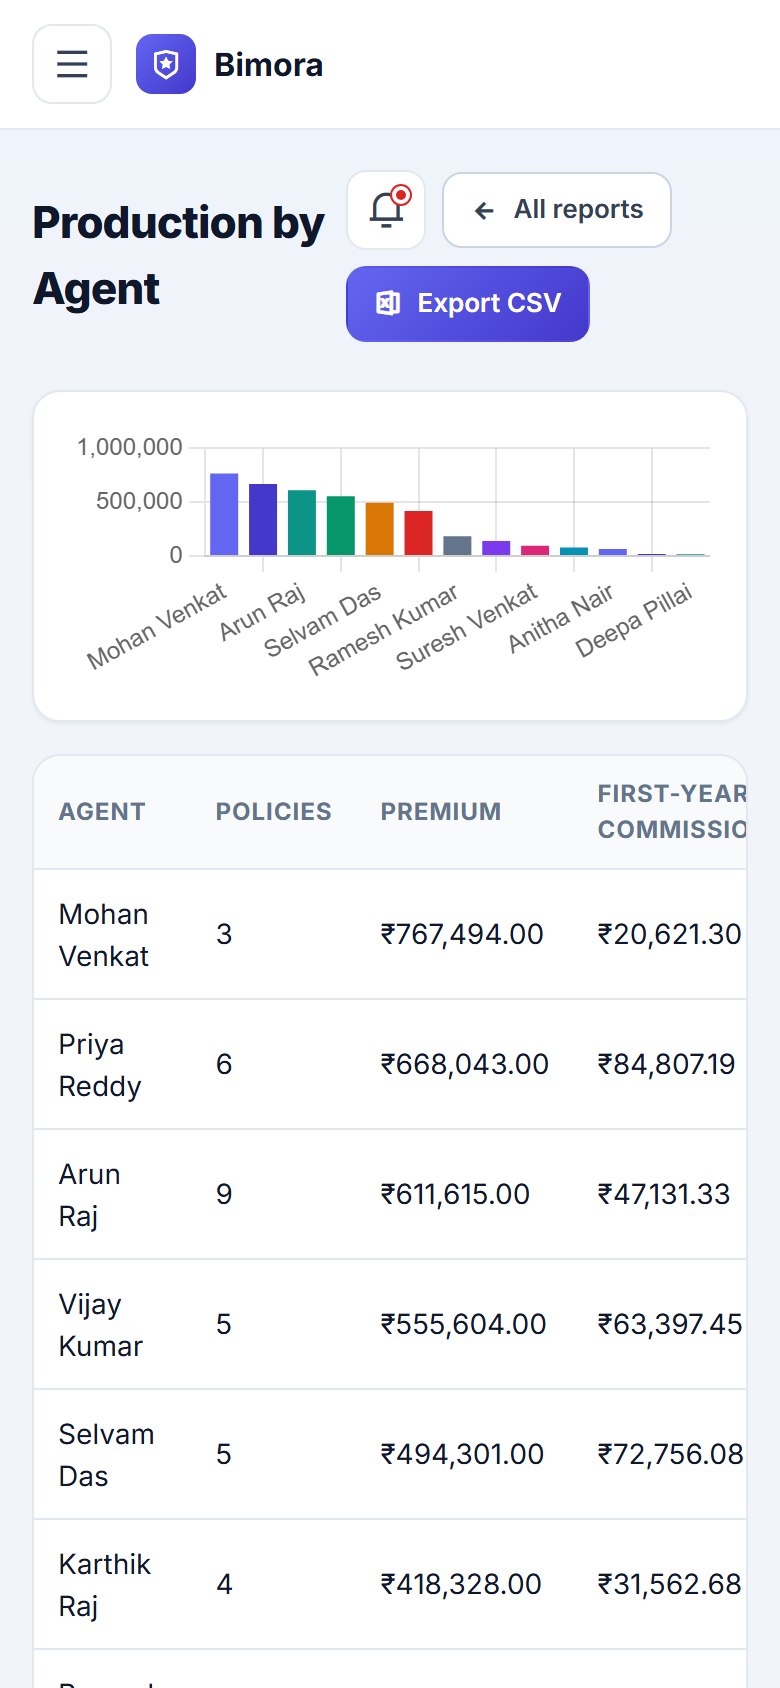Click premium value ₹611,615.00
This screenshot has width=780, height=1688.
(455, 1194)
